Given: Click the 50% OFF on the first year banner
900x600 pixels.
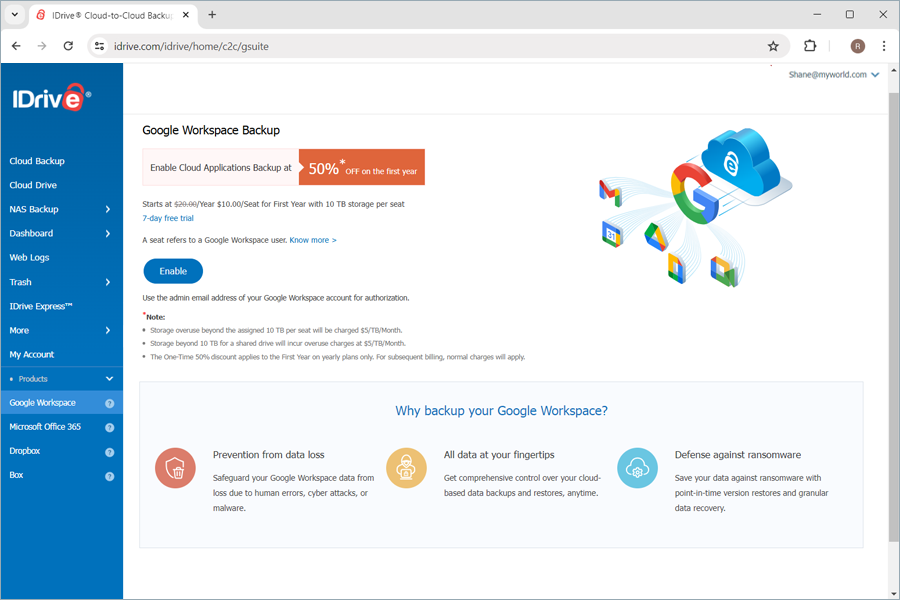Looking at the screenshot, I should [362, 167].
